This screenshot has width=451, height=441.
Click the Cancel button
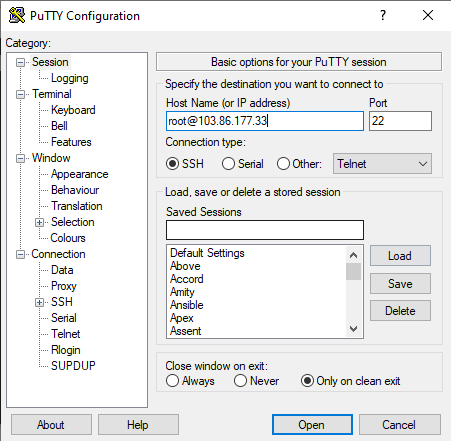tap(399, 425)
